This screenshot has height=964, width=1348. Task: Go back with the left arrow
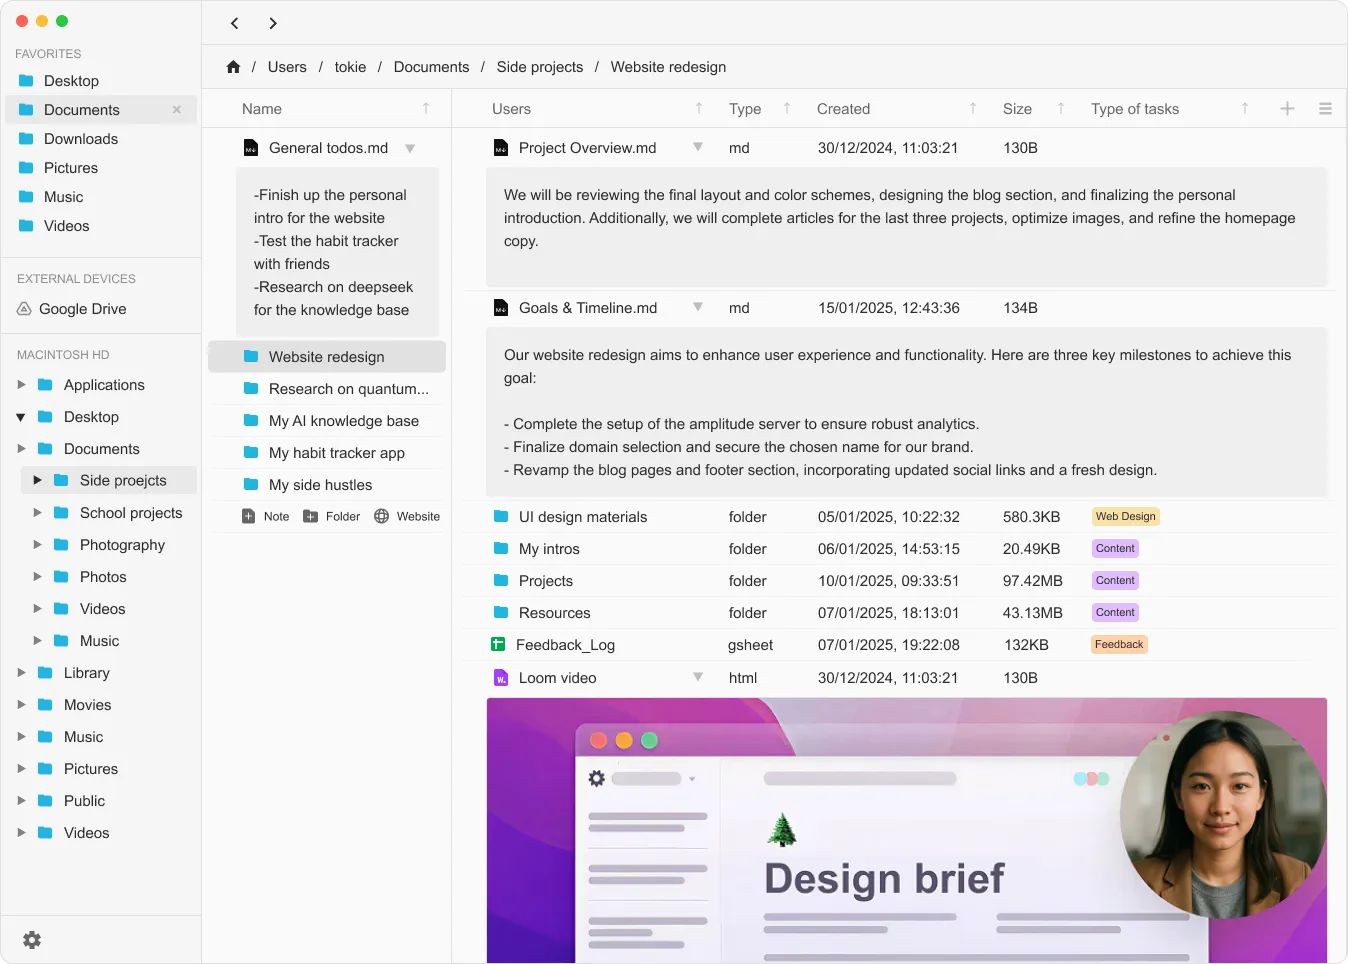235,23
